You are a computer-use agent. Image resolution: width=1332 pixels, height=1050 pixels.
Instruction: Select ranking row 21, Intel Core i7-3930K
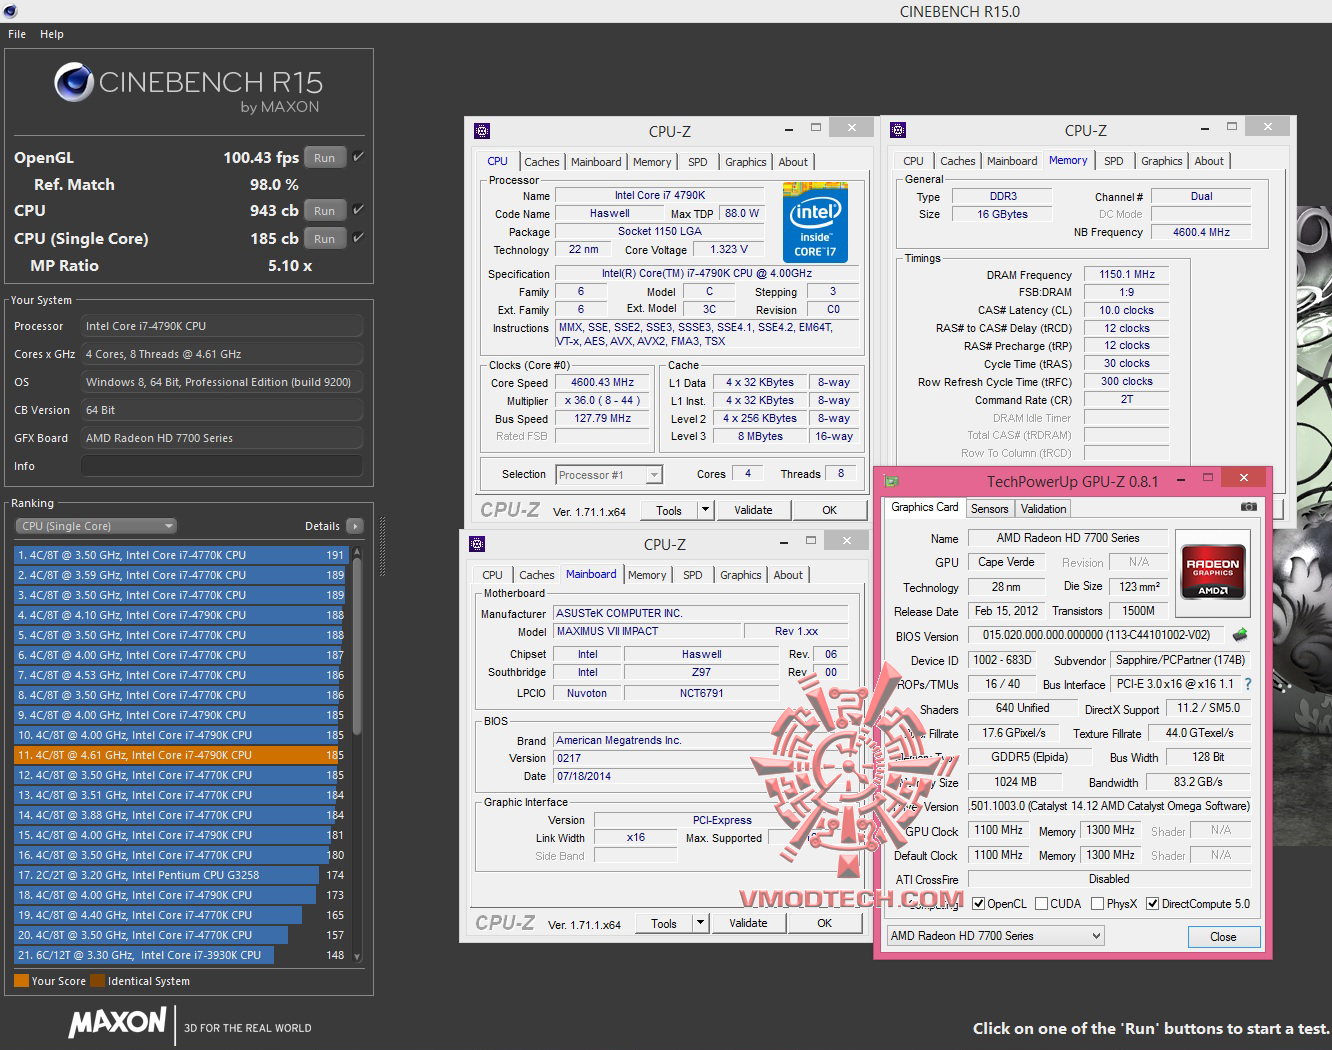[180, 955]
